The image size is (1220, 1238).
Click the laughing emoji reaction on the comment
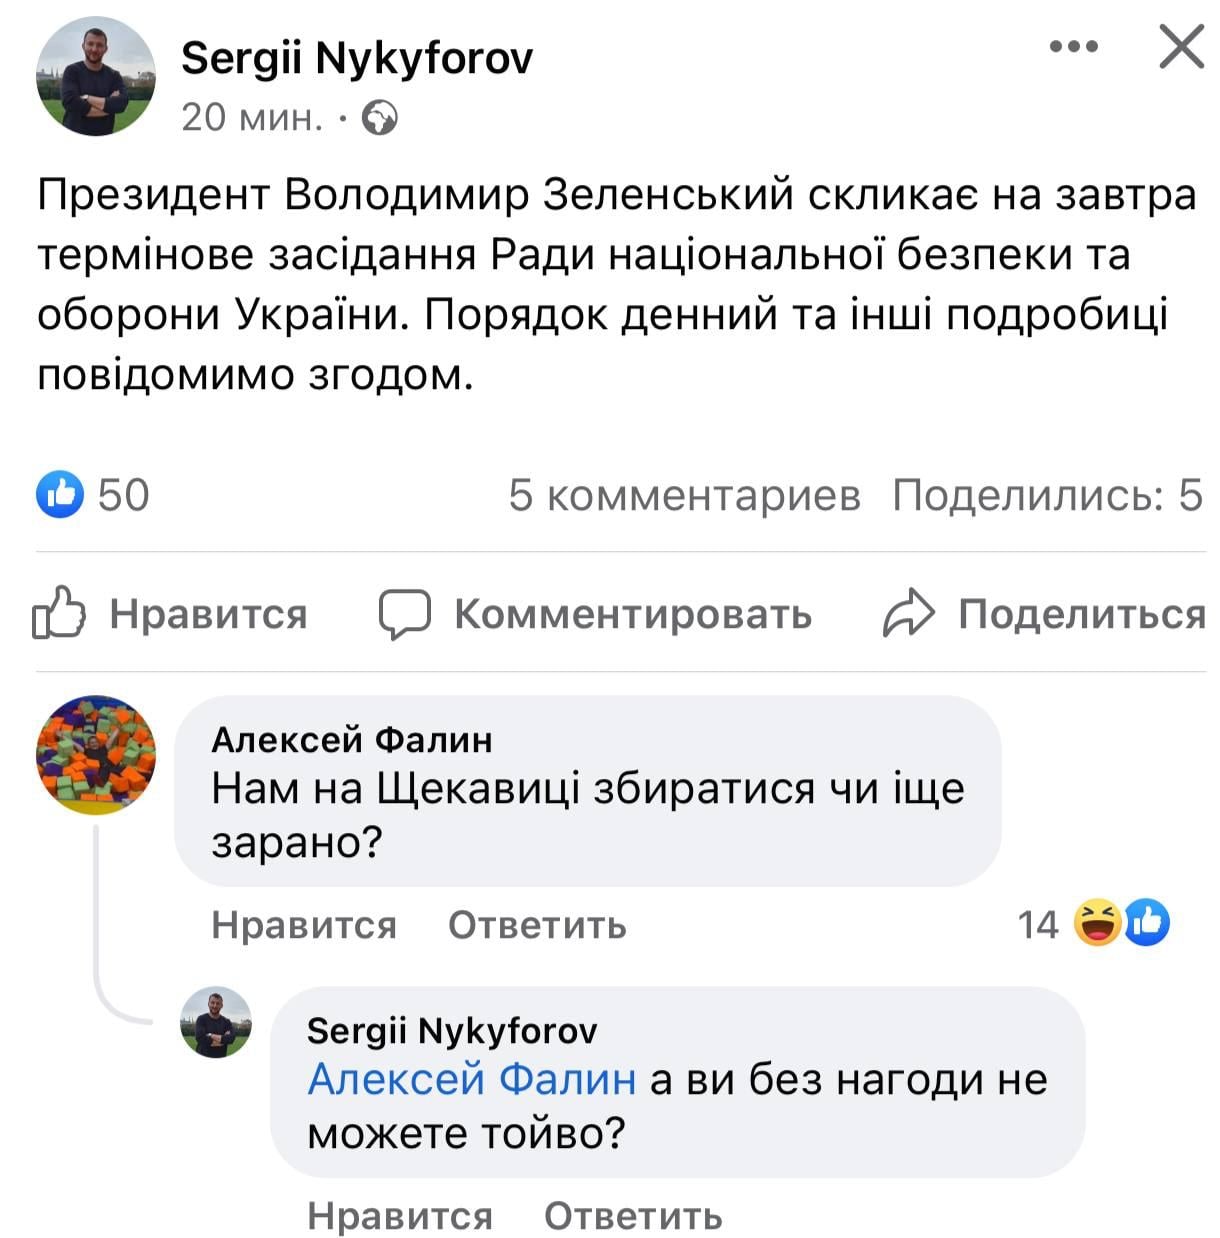pos(1095,923)
